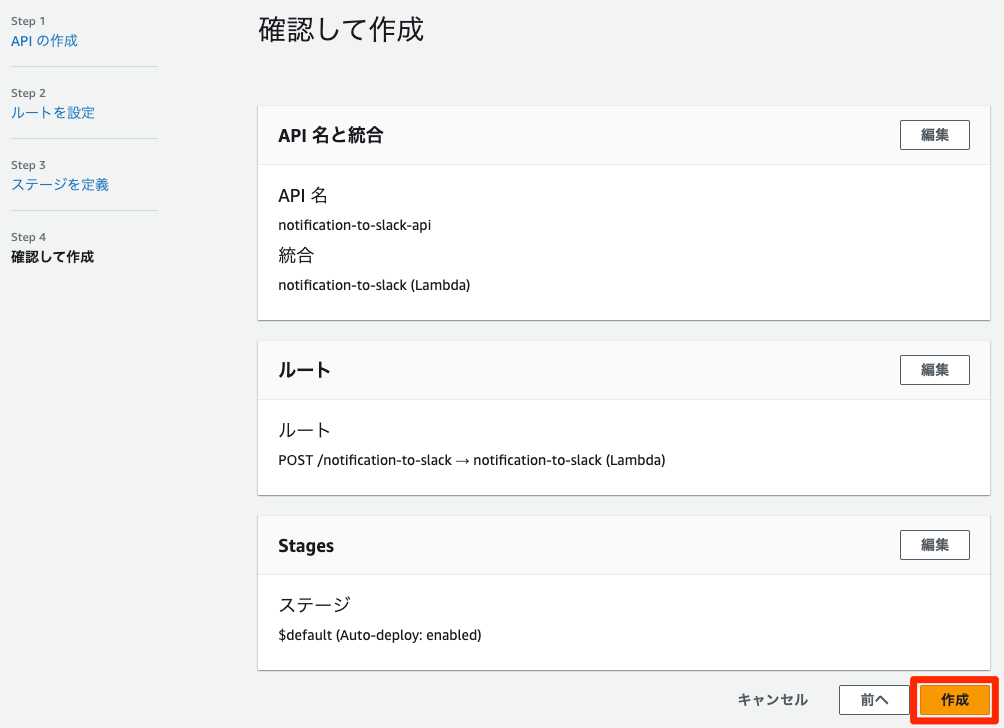
Task: Click the orange 作成 button
Action: point(955,700)
